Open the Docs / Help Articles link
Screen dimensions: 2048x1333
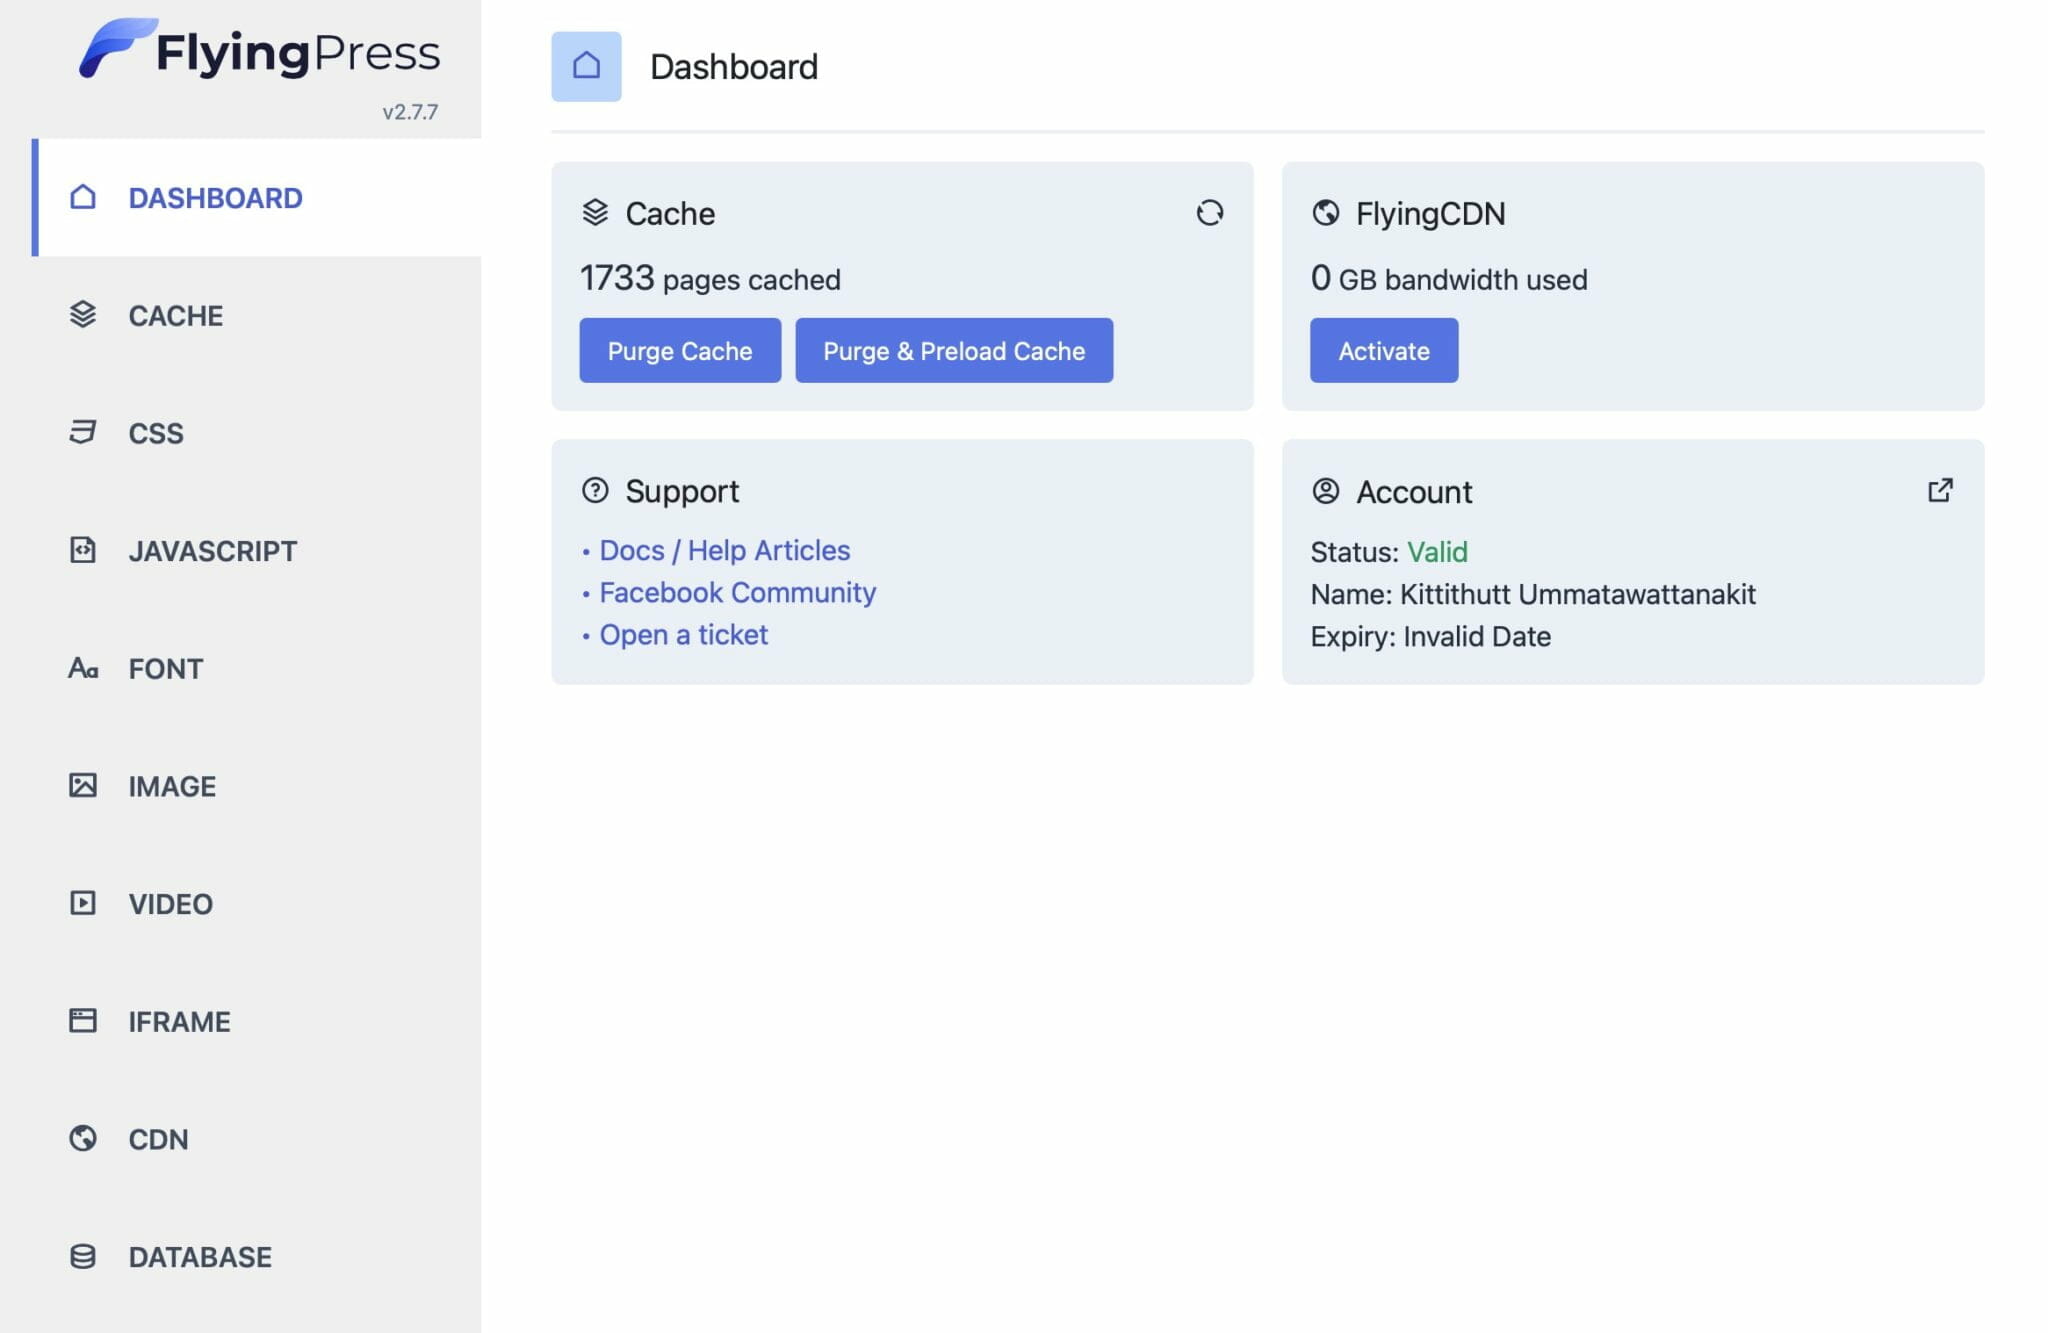coord(724,550)
